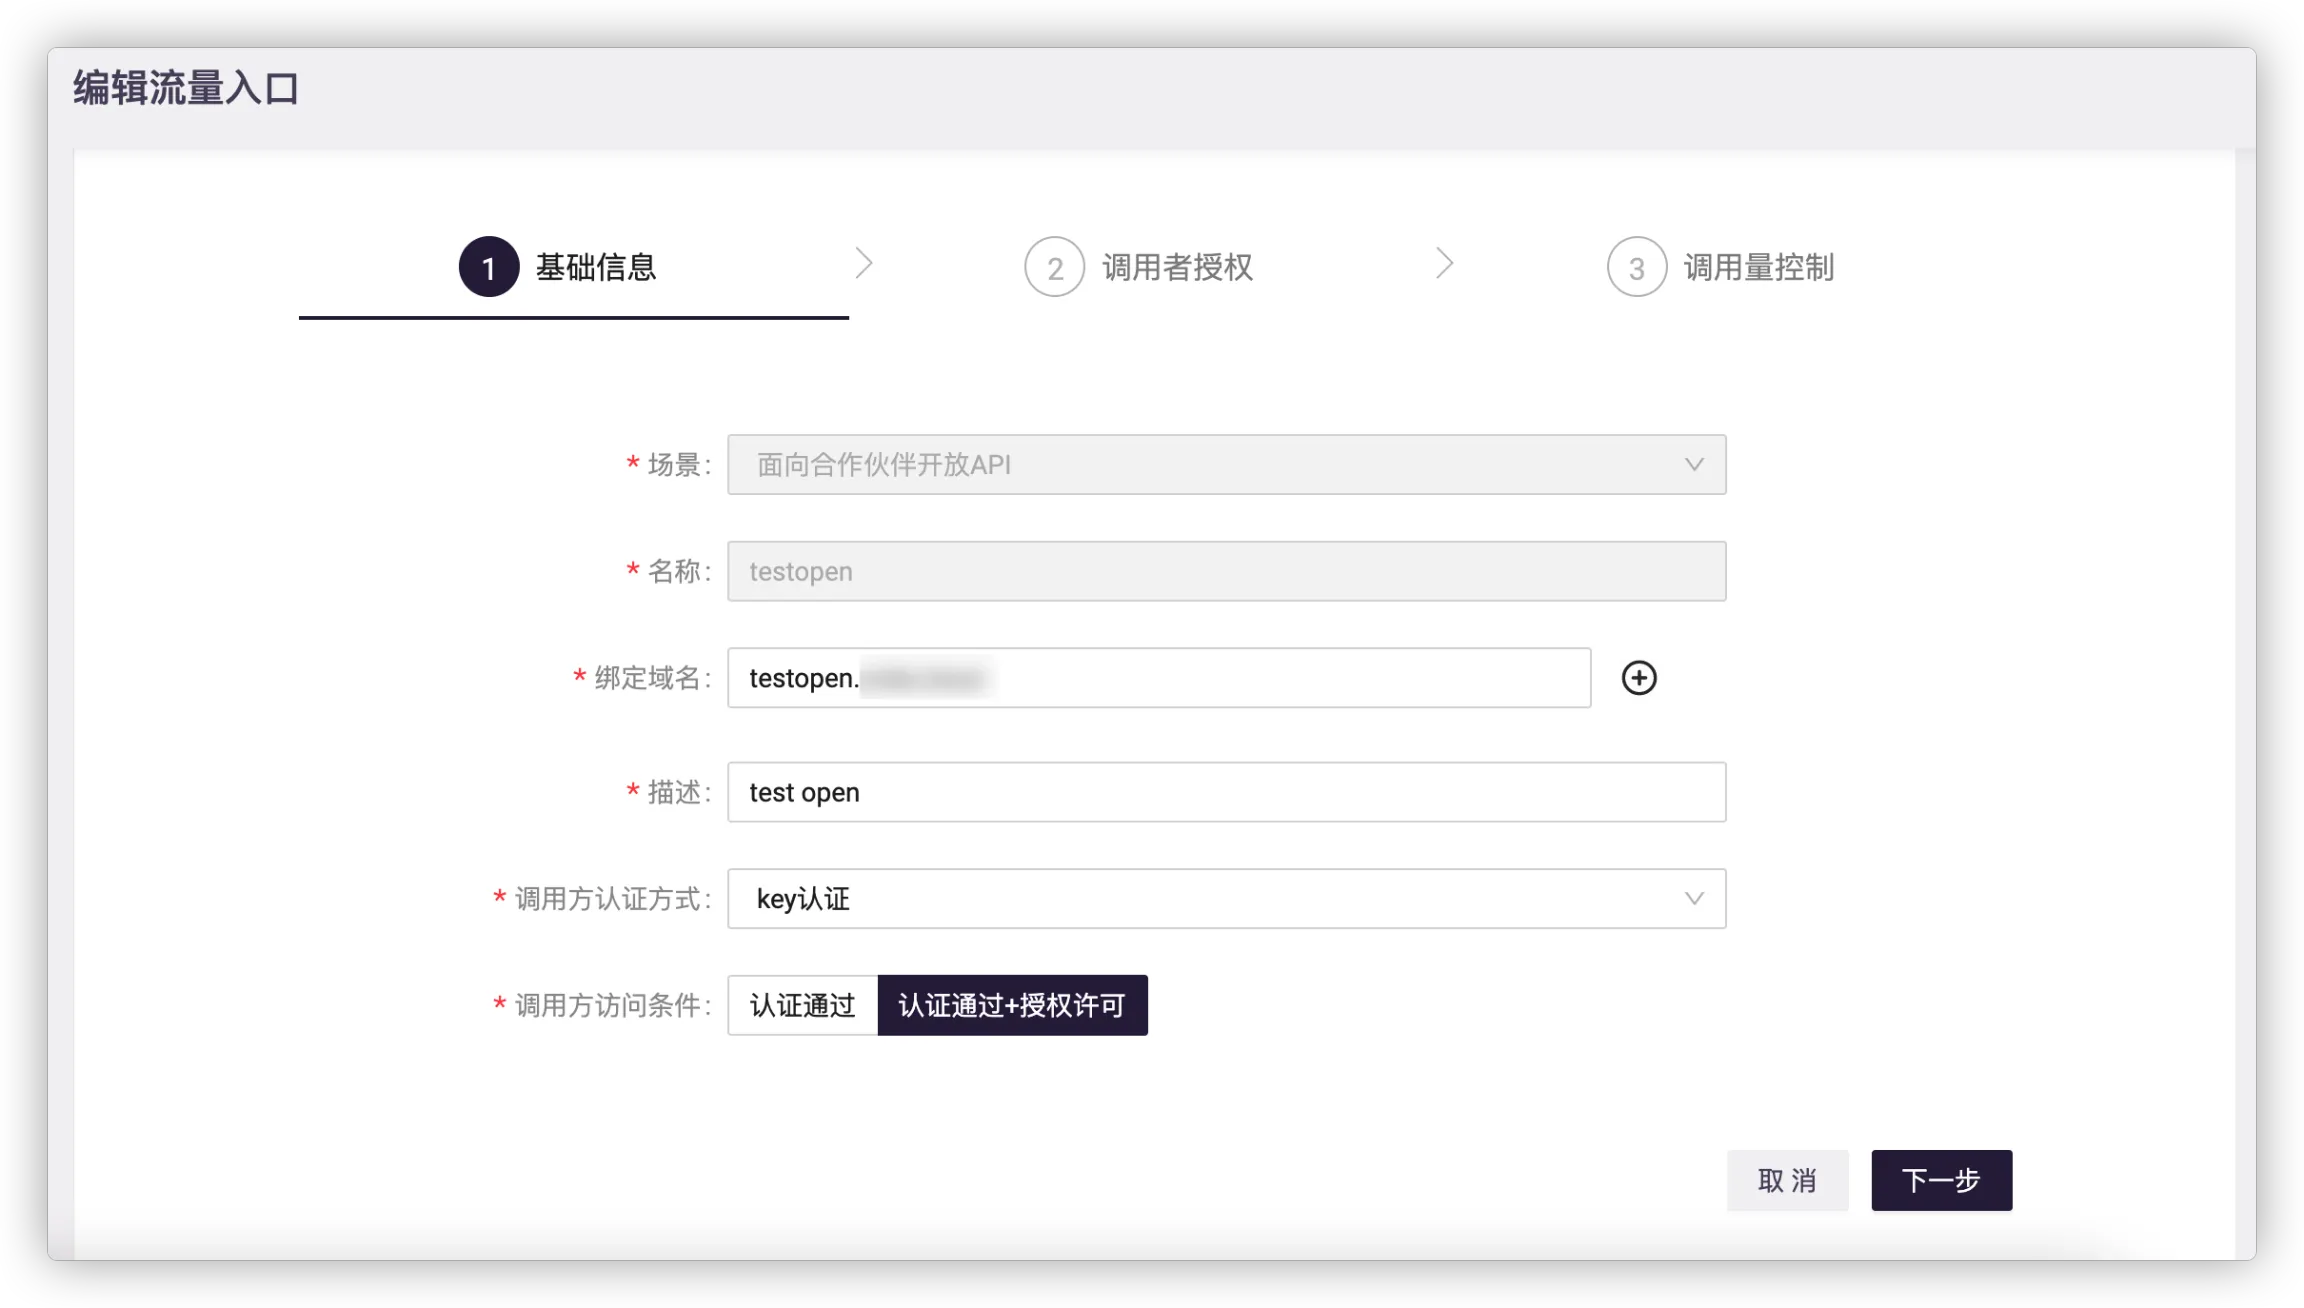Click arrow between steps 1 and 2
The image size is (2304, 1308).
pyautogui.click(x=864, y=264)
